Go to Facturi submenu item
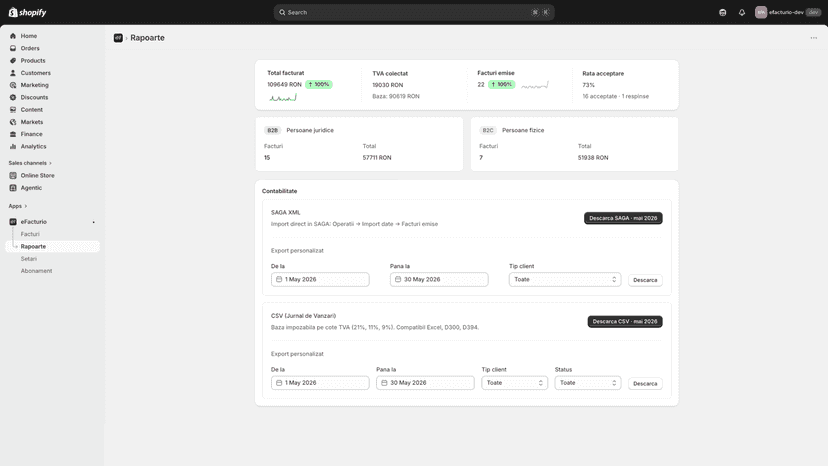Image resolution: width=828 pixels, height=466 pixels. pyautogui.click(x=30, y=234)
